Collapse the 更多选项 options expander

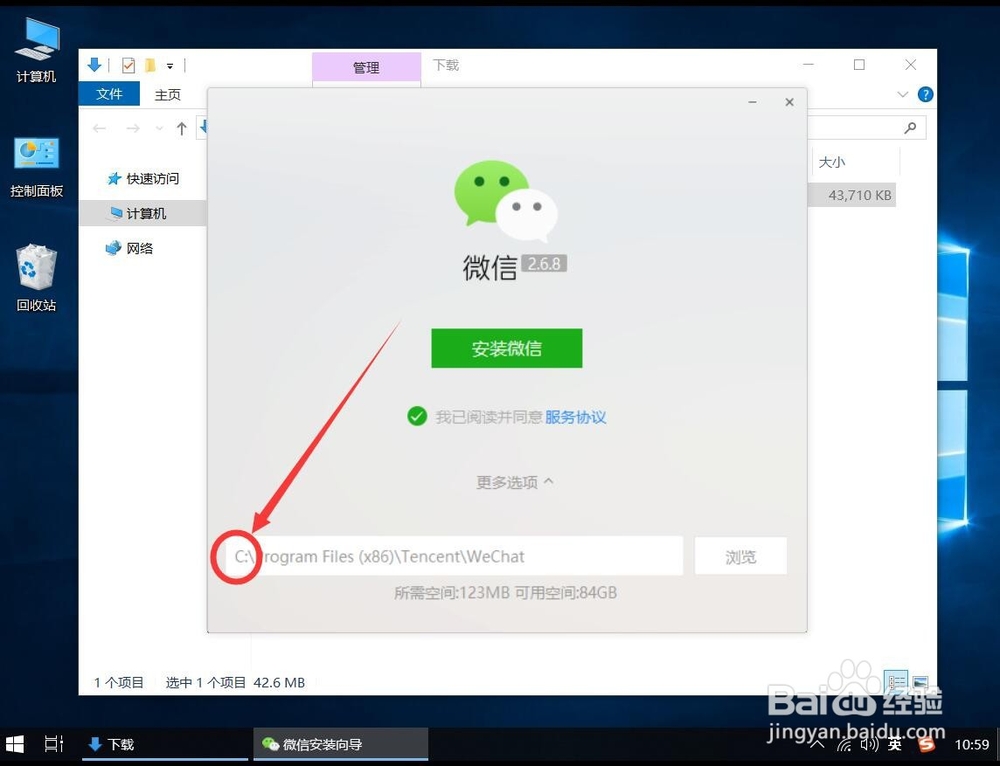pyautogui.click(x=515, y=482)
